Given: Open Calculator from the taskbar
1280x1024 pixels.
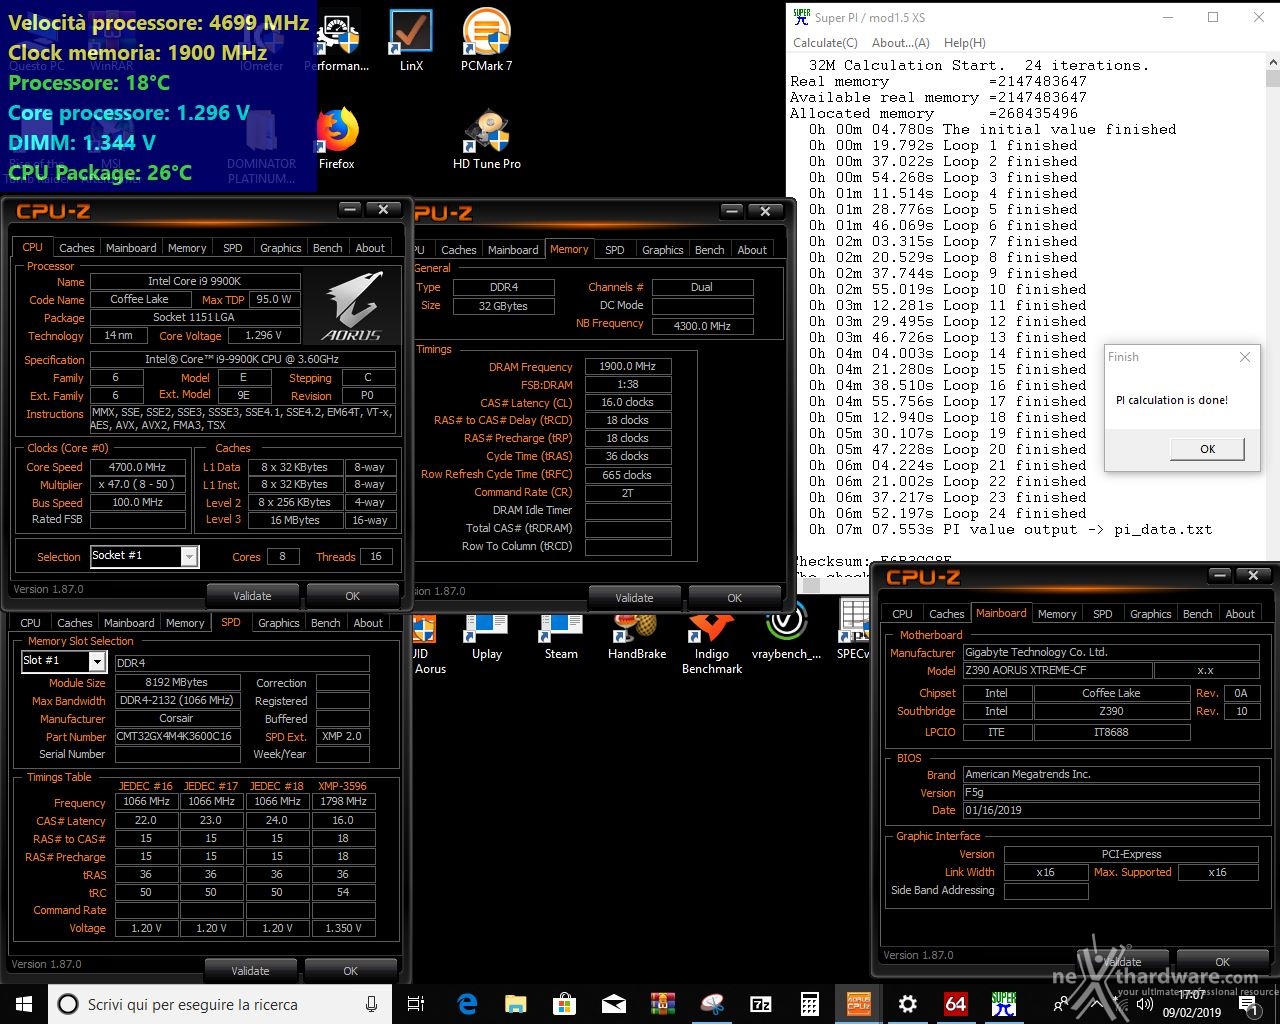Looking at the screenshot, I should click(x=810, y=1003).
